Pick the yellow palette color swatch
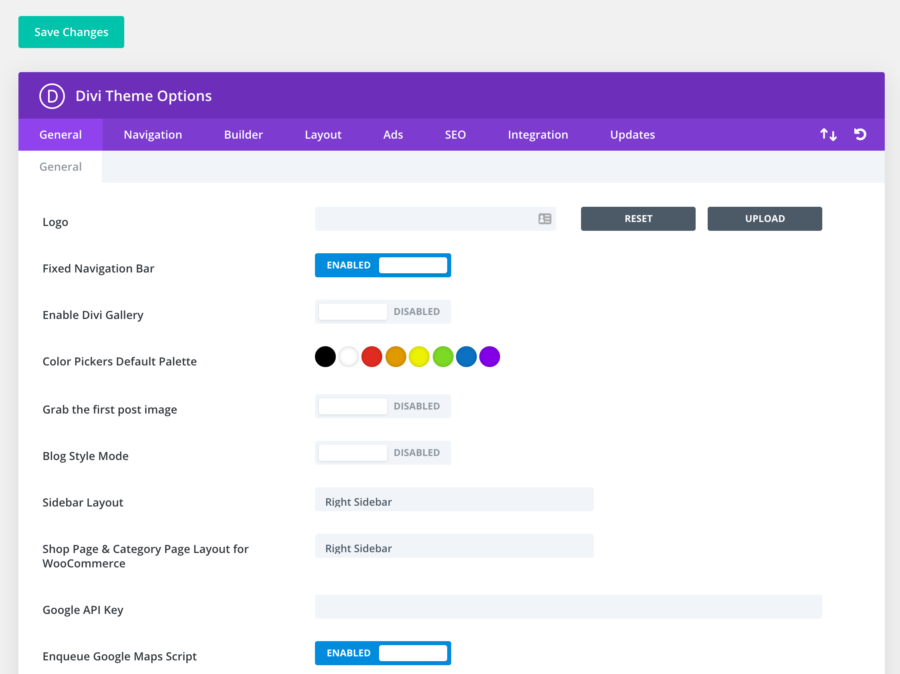 419,357
